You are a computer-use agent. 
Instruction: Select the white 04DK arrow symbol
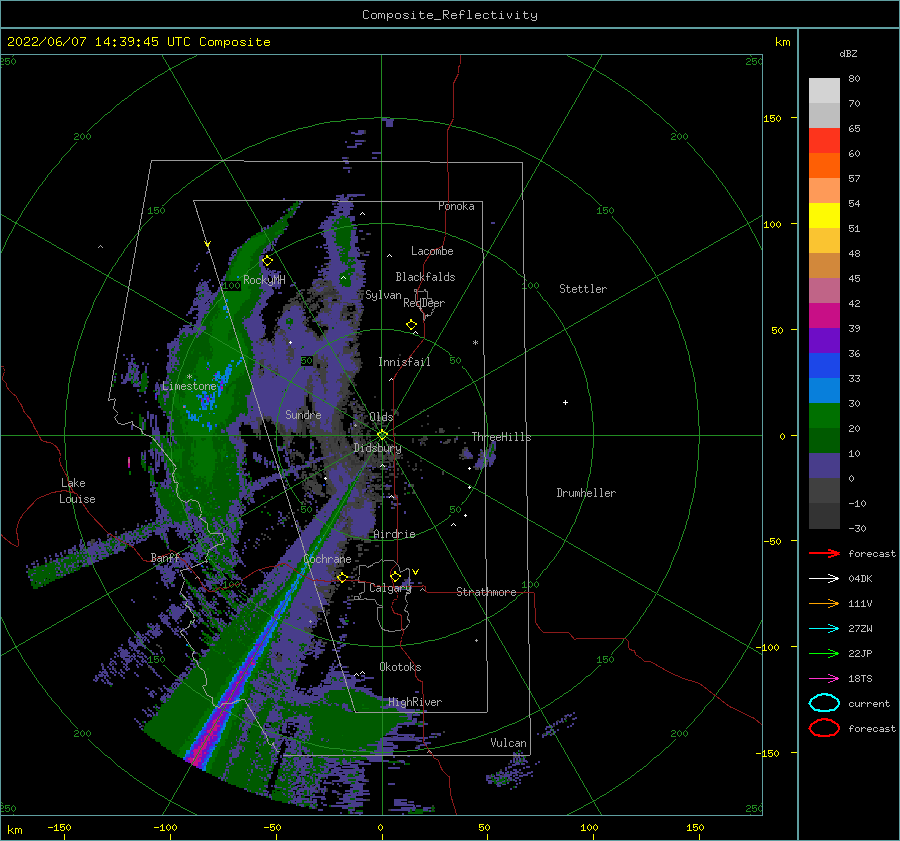(824, 579)
